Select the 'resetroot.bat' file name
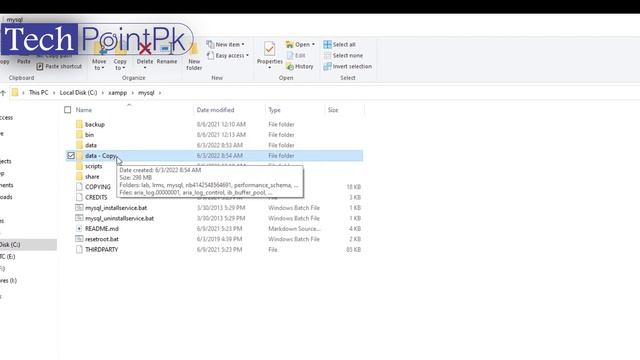 102,239
